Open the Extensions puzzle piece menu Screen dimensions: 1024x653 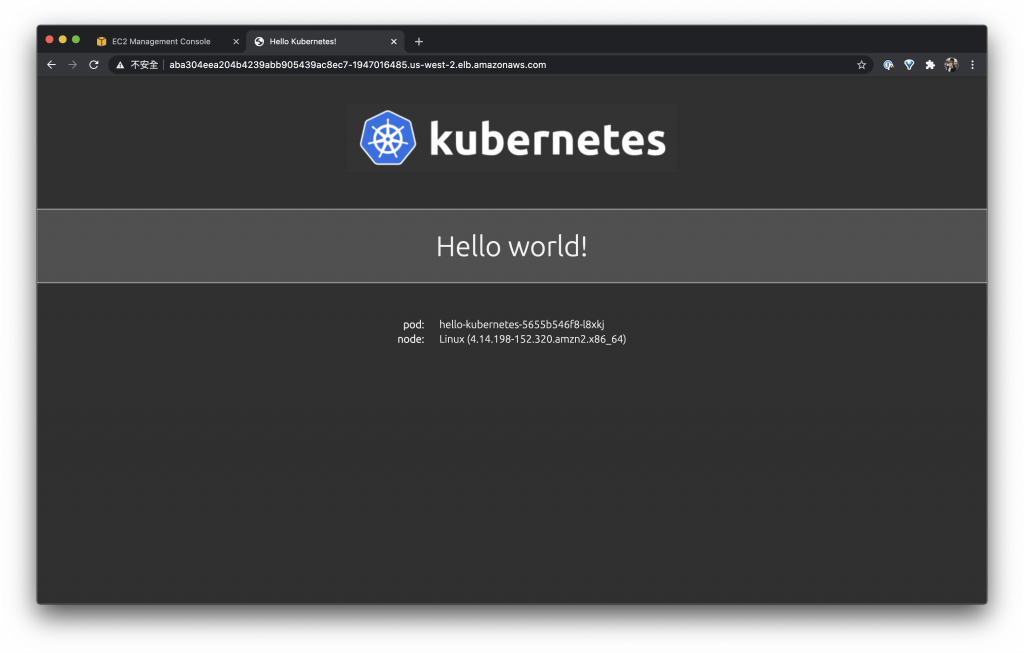tap(930, 65)
